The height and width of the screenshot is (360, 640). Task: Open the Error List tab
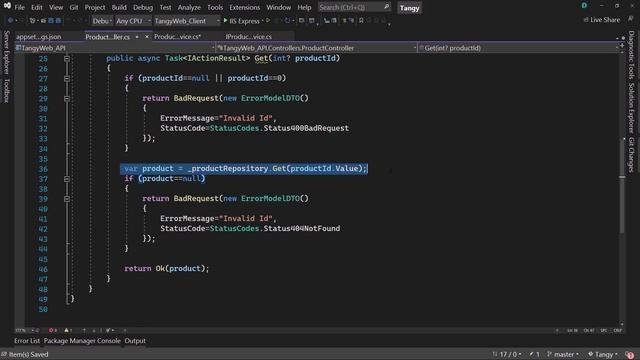tap(27, 341)
